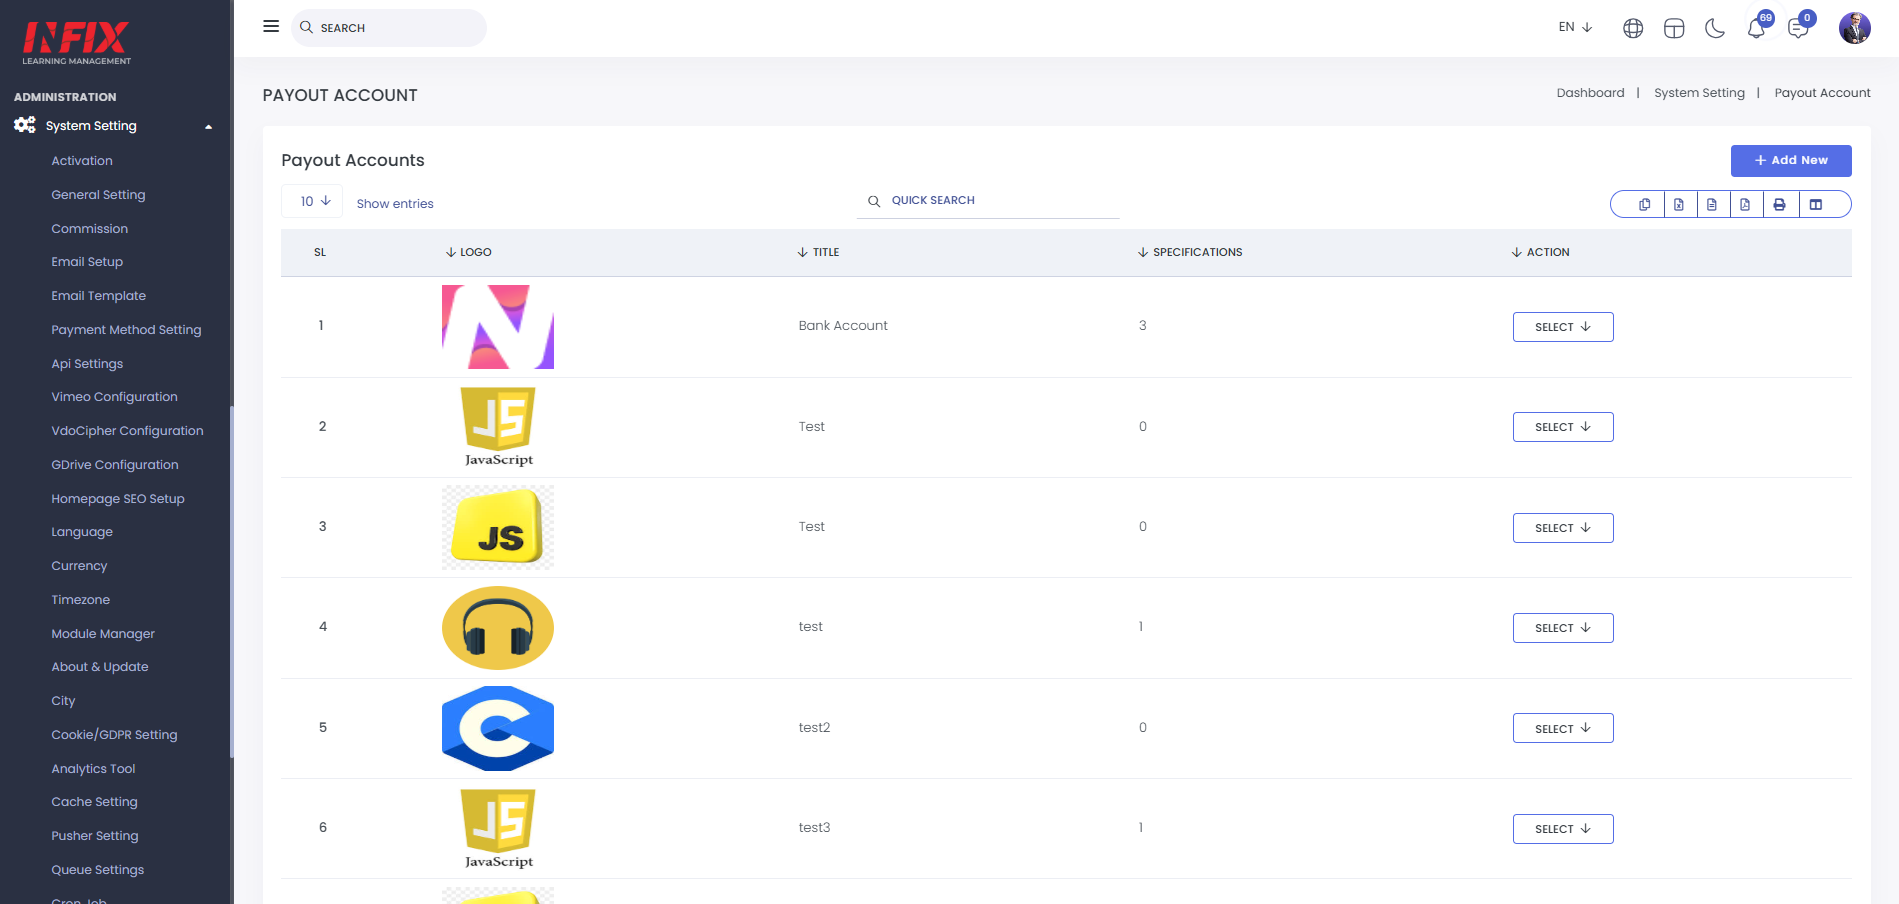Viewport: 1899px width, 904px height.
Task: Open Api Settings in sidebar
Action: click(87, 364)
